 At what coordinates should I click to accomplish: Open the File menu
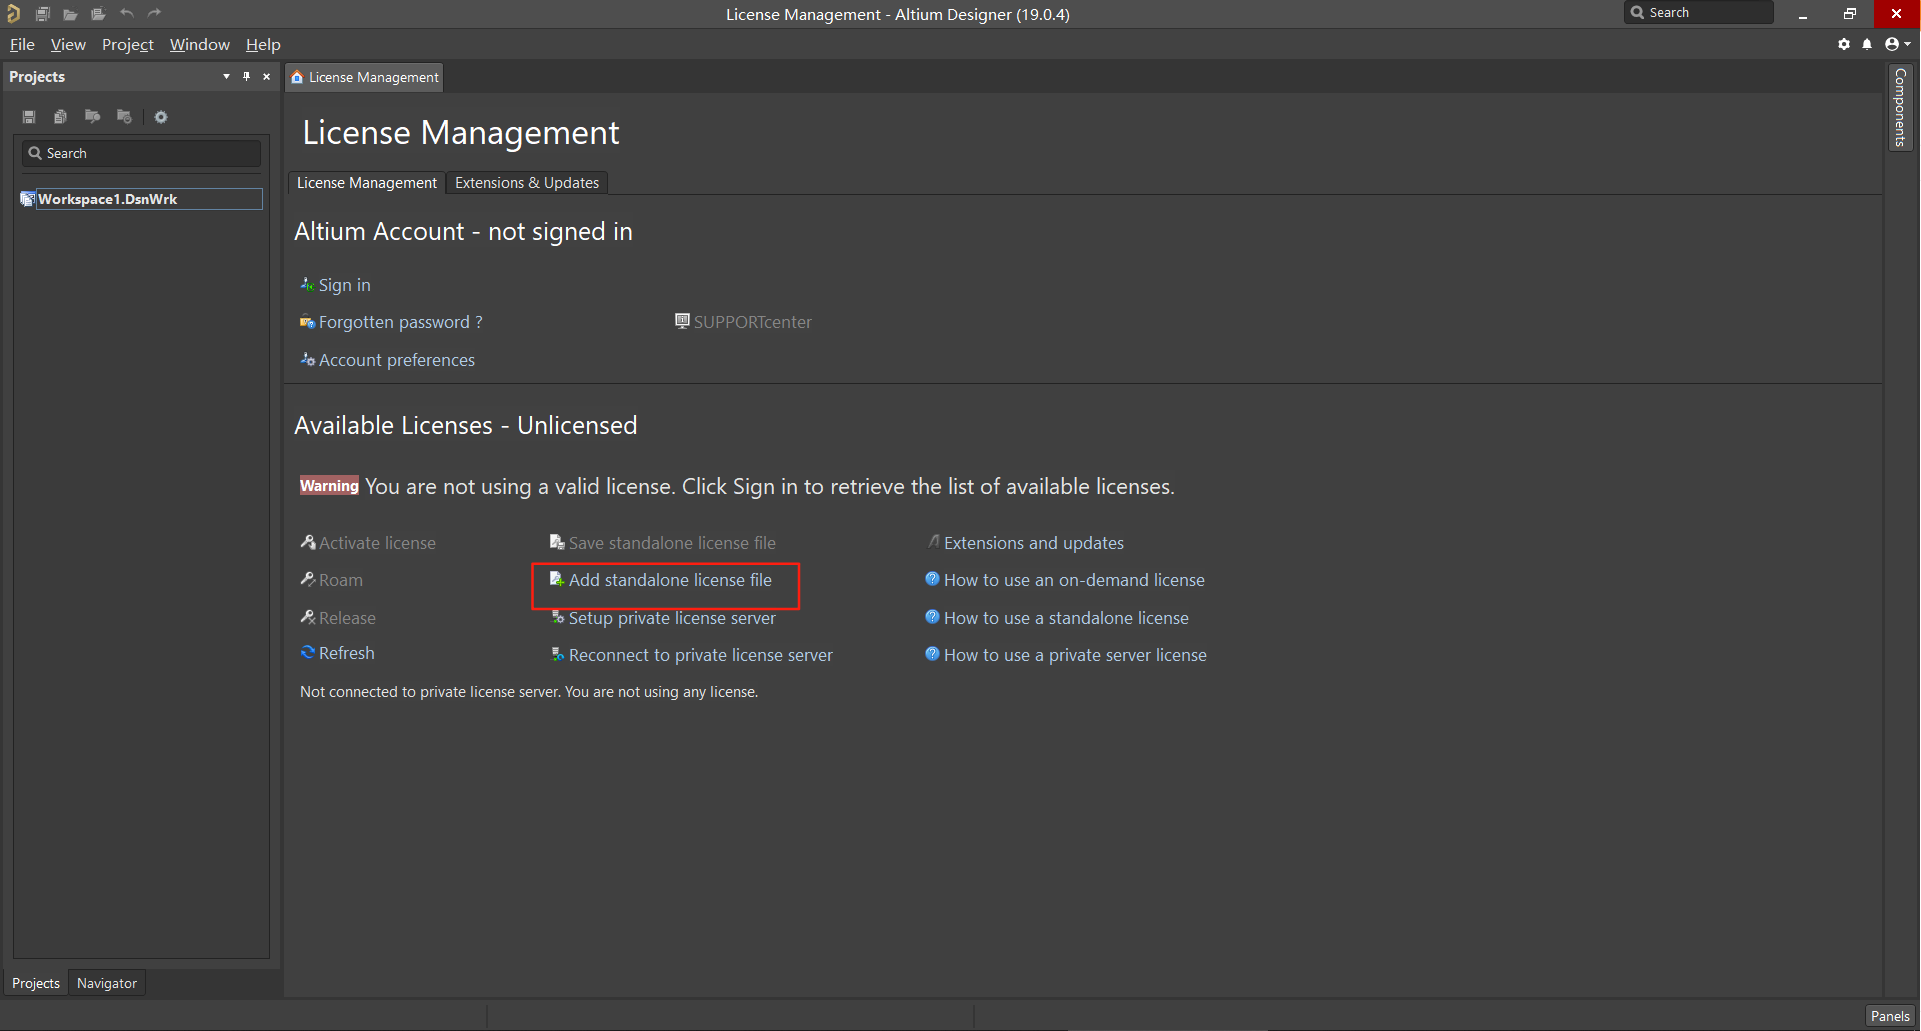click(22, 44)
